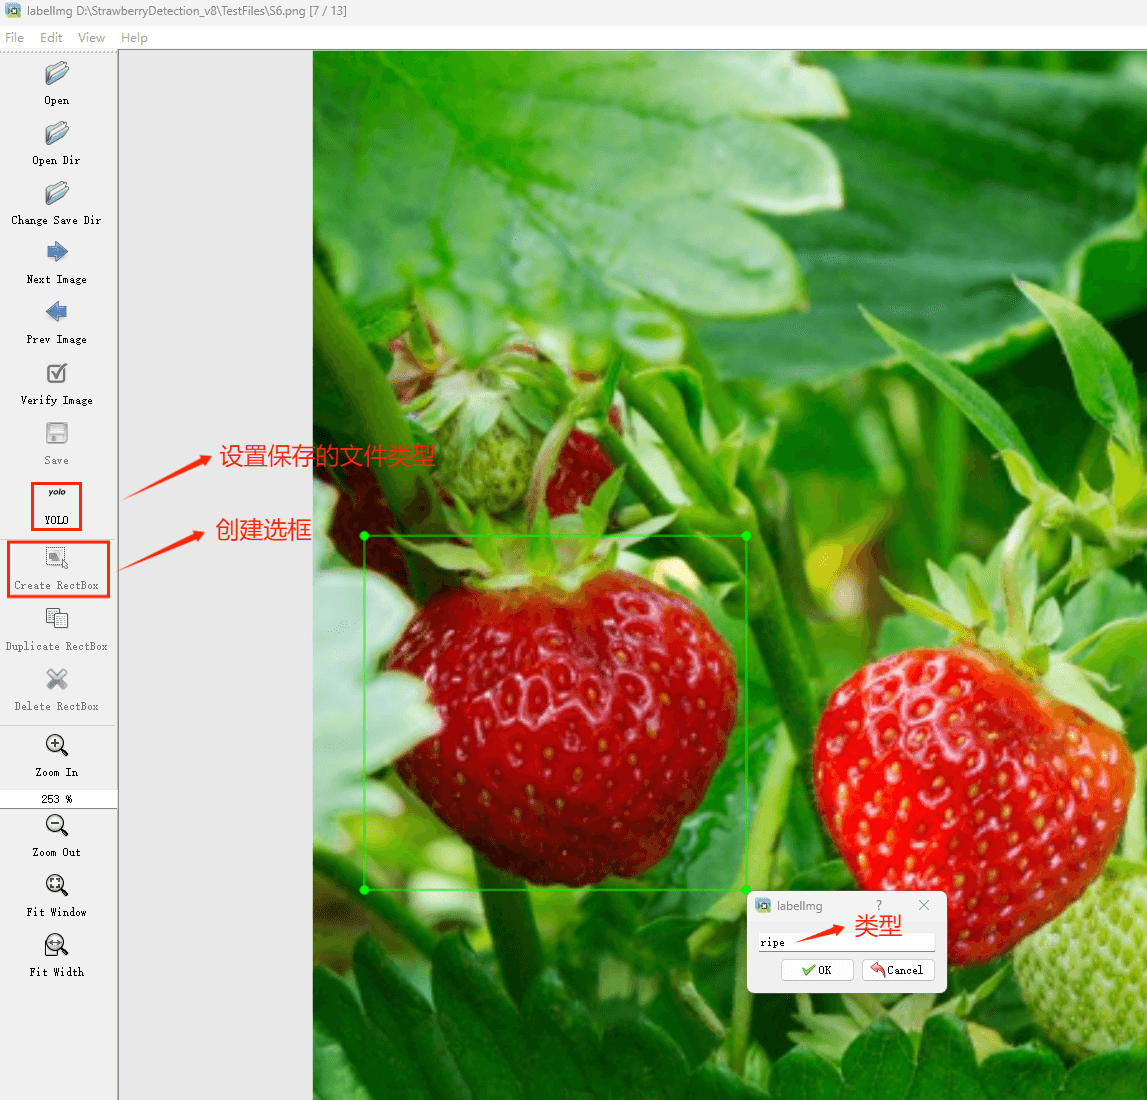
Task: Fit image to width
Action: [x=57, y=946]
